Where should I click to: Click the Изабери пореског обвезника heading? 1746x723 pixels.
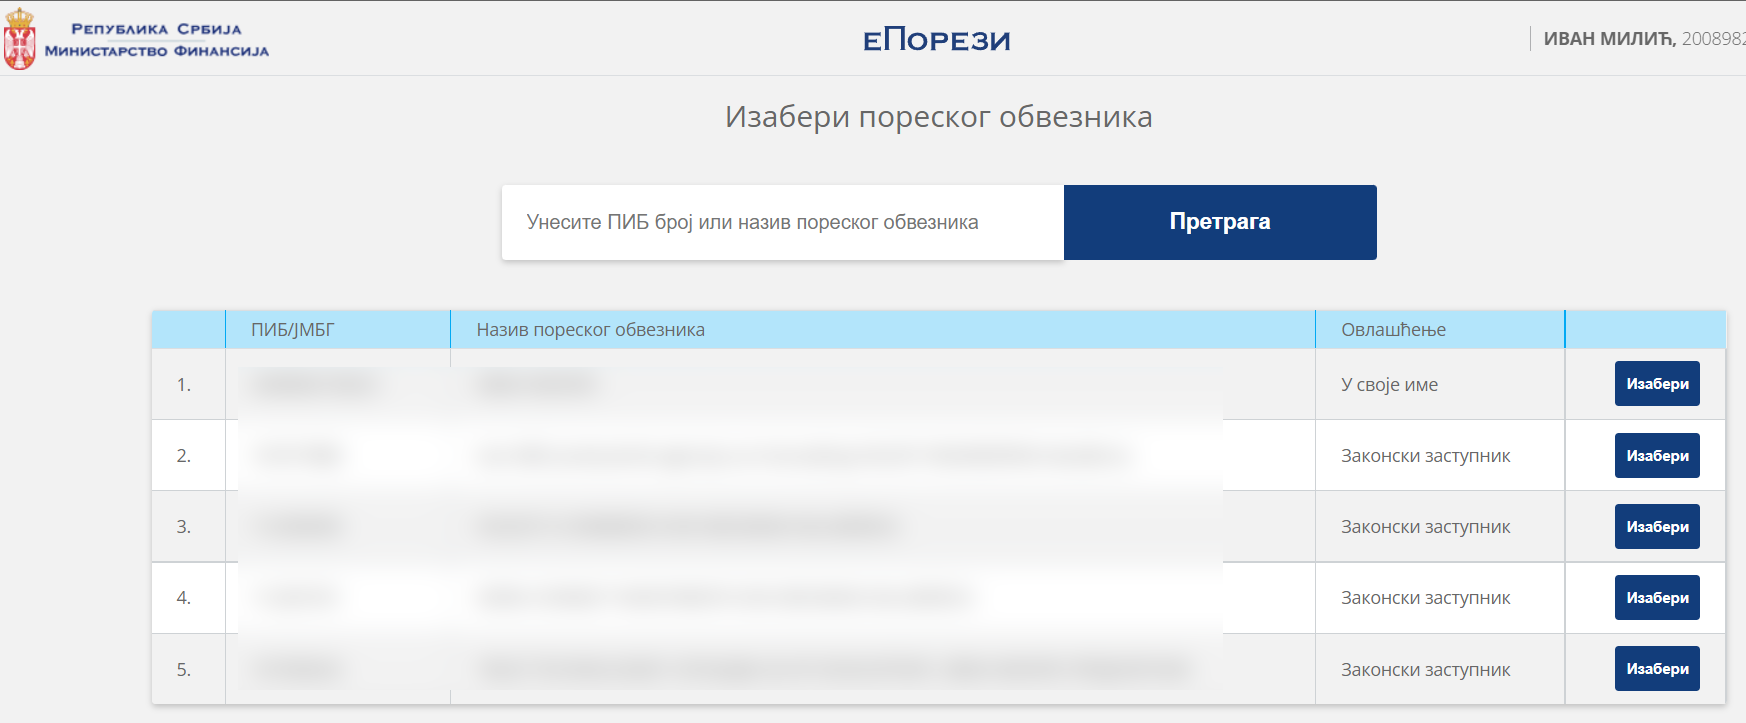pos(938,117)
